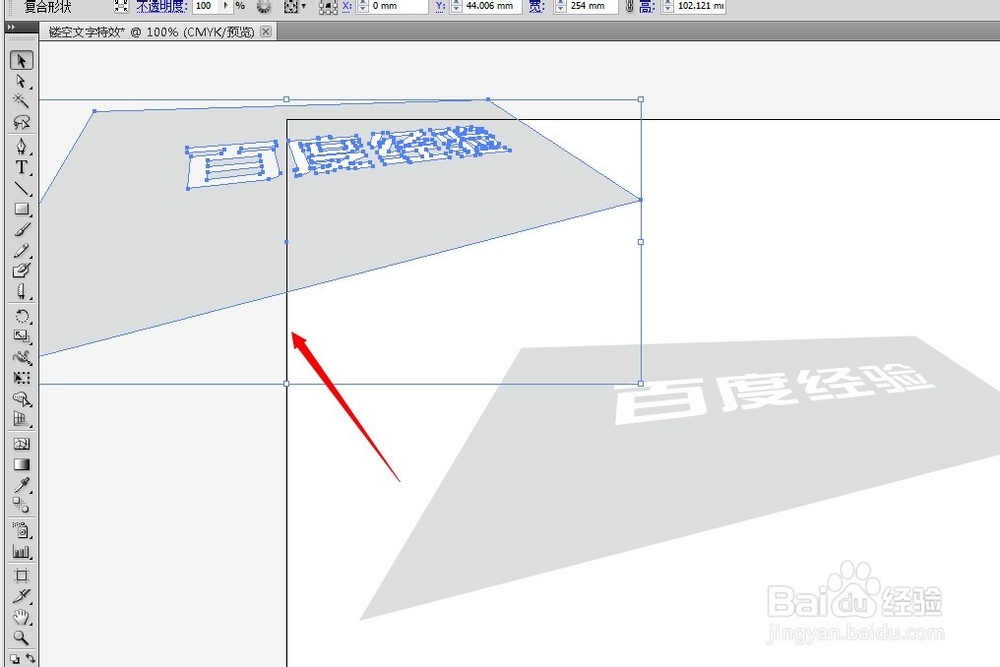Select the Blob Brush tool

coord(22,270)
